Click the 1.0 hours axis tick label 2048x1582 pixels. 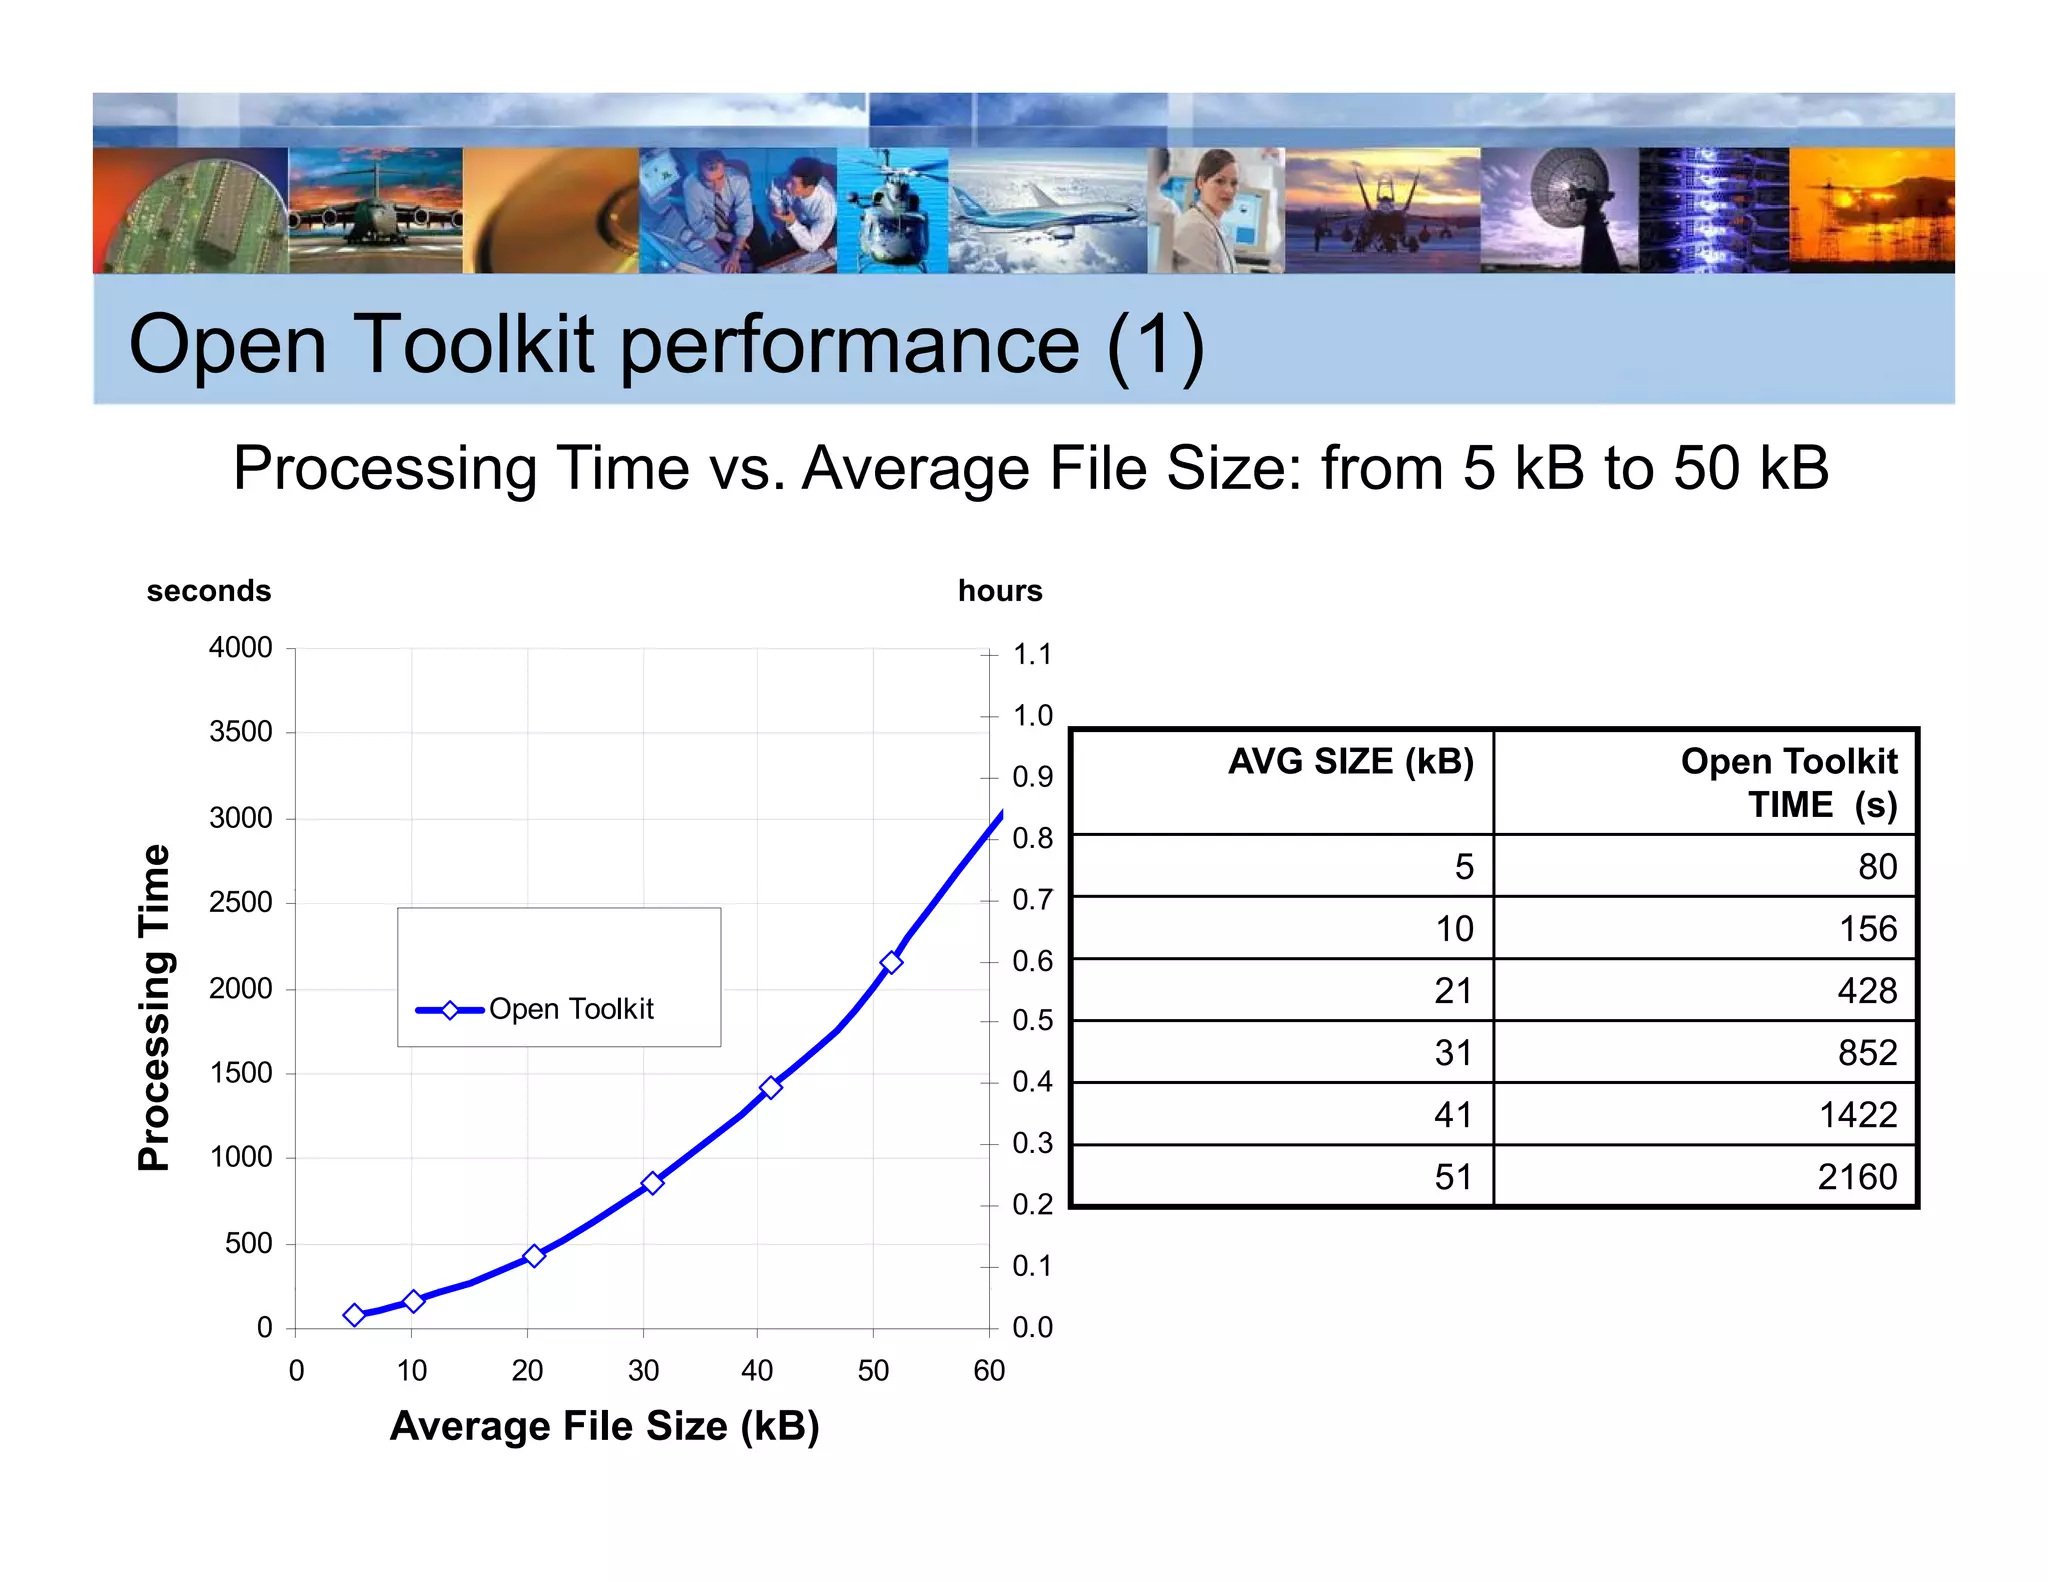click(1033, 715)
